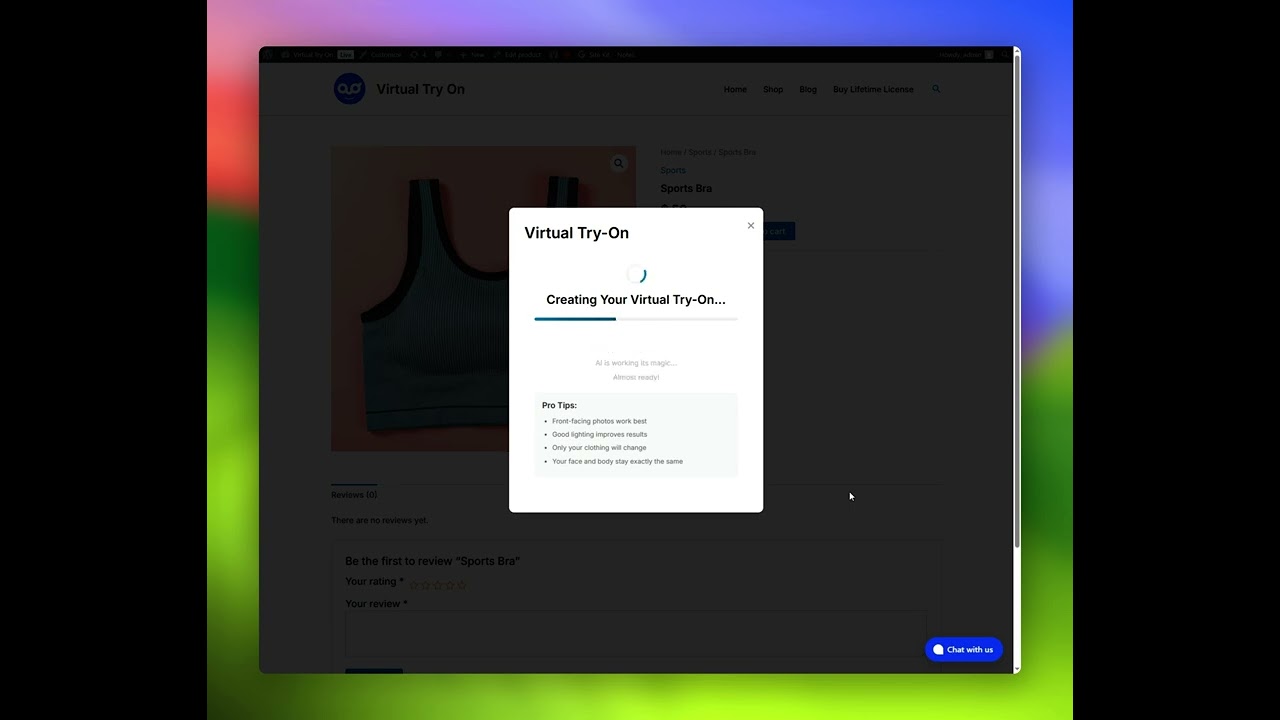
Task: Click 'Creating Your Virtual Try-On...' heading
Action: [636, 299]
